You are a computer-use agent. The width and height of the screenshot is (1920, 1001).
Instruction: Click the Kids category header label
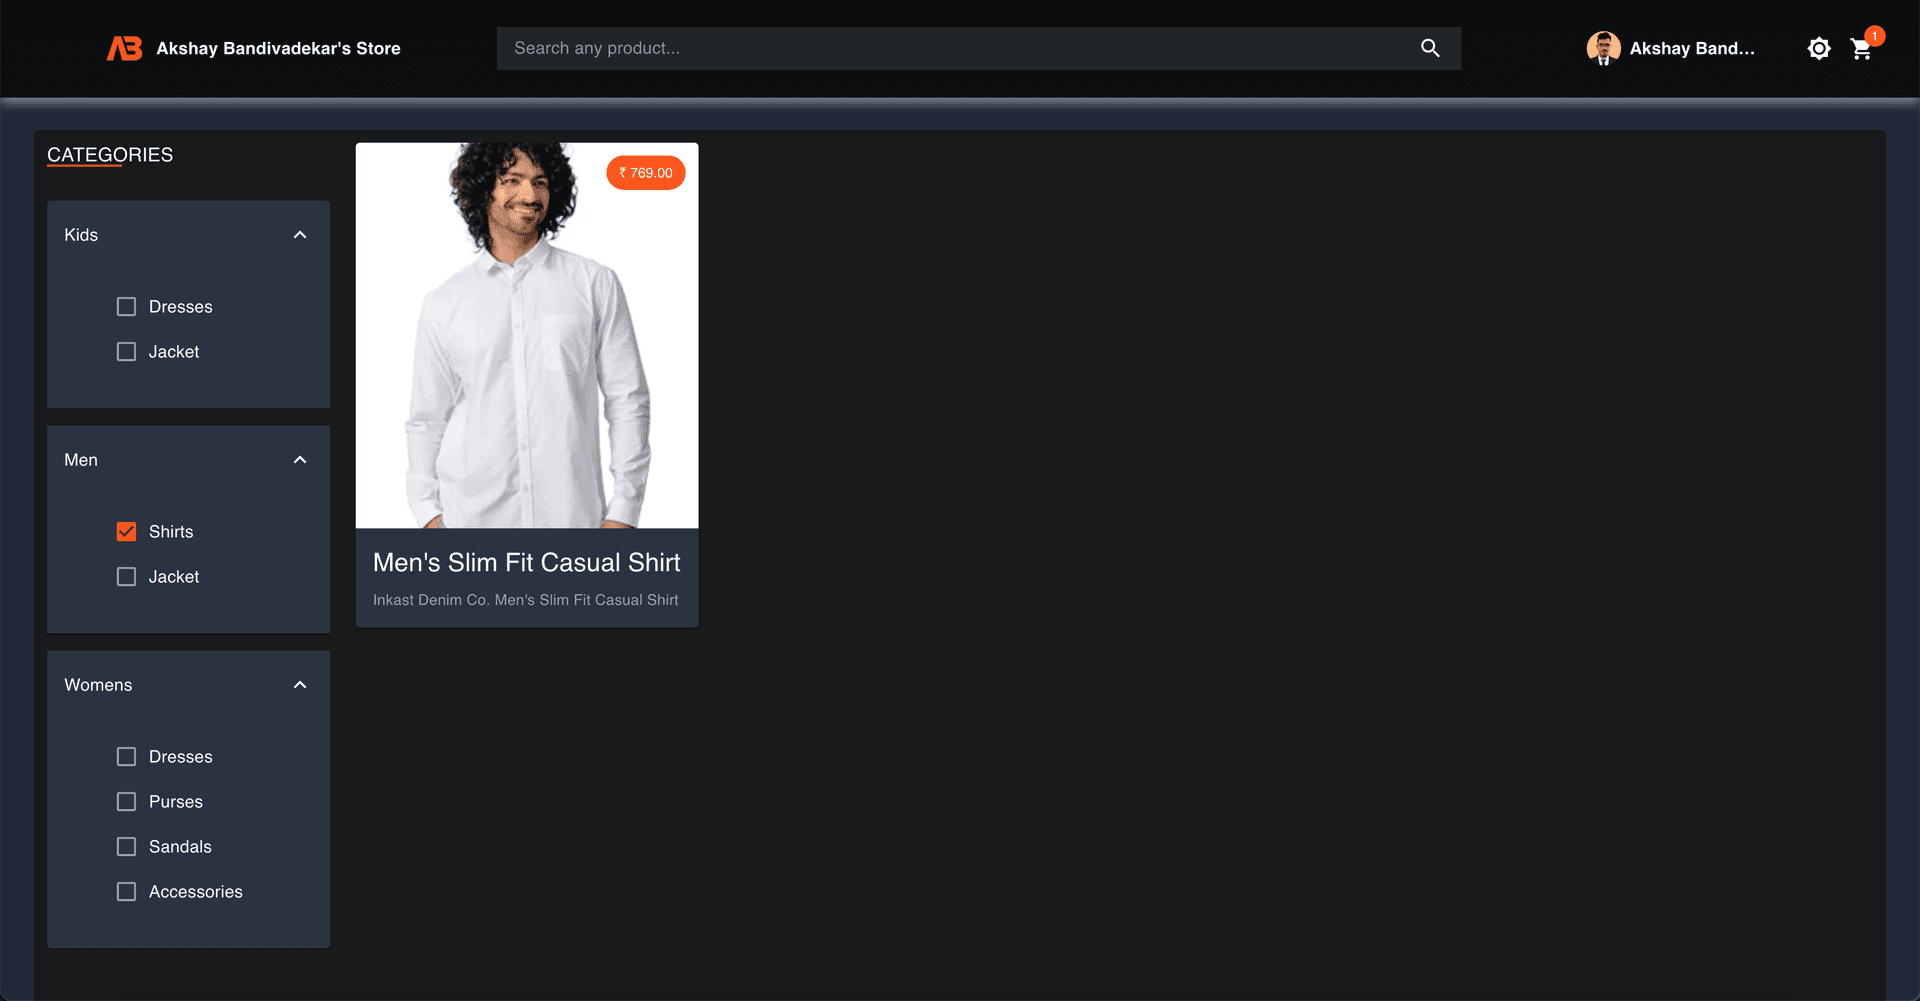click(x=81, y=235)
